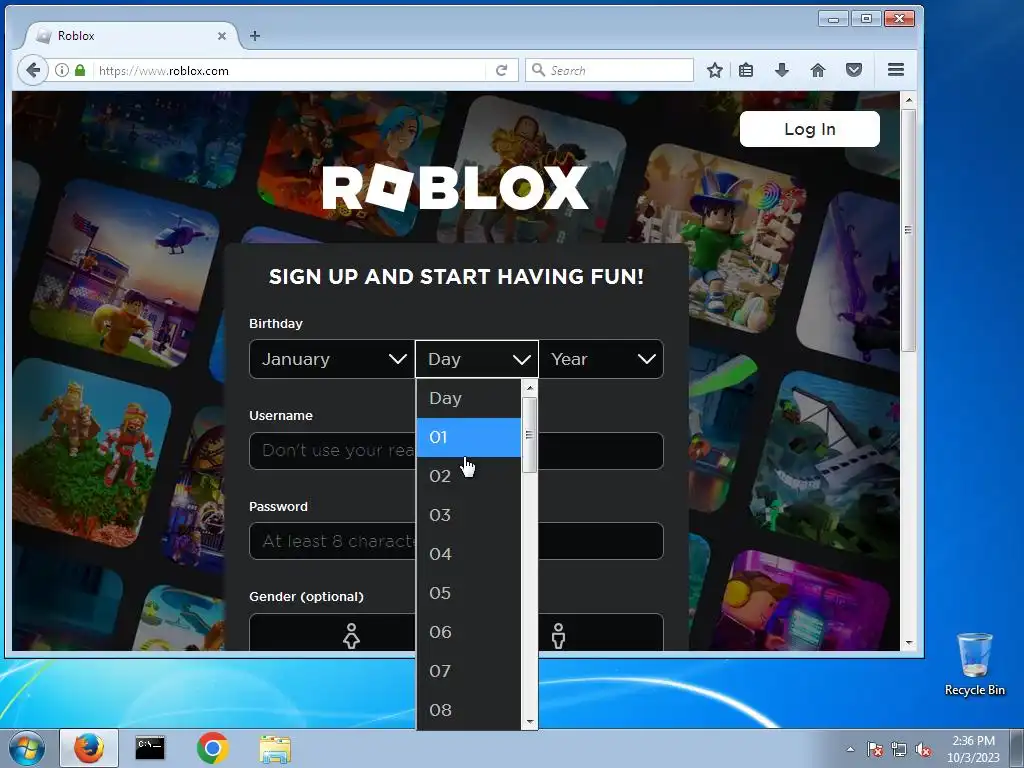Choose day 07 from the list
The image size is (1024, 768).
(469, 671)
